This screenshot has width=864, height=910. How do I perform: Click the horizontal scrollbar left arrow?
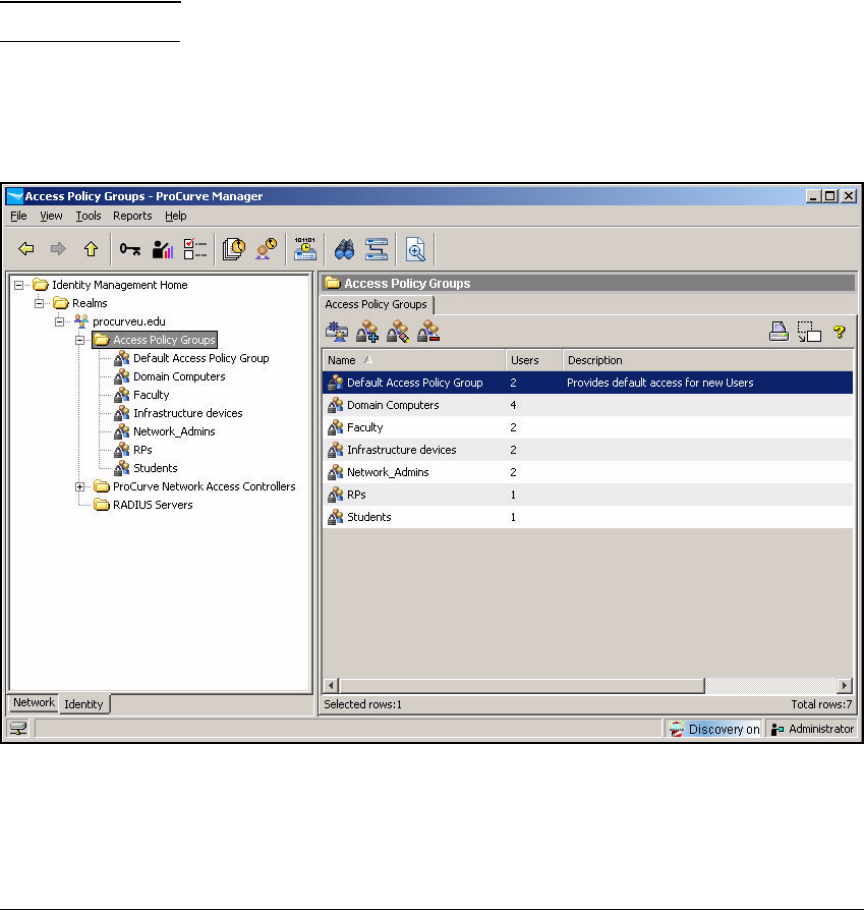(331, 685)
